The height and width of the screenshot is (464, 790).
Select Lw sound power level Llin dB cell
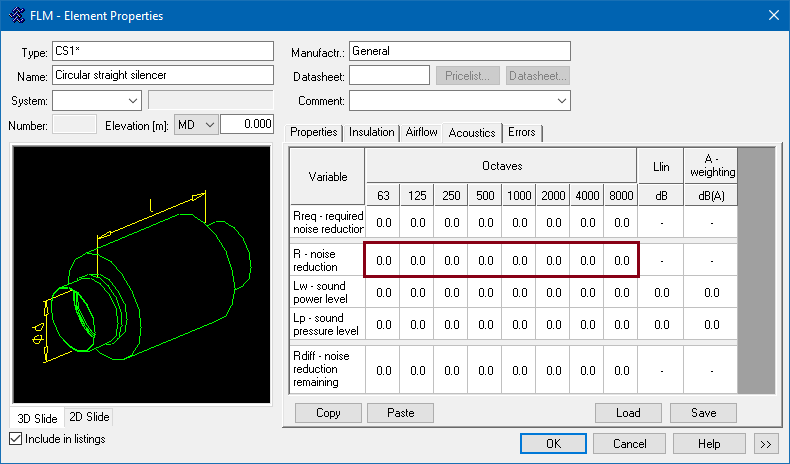(662, 293)
